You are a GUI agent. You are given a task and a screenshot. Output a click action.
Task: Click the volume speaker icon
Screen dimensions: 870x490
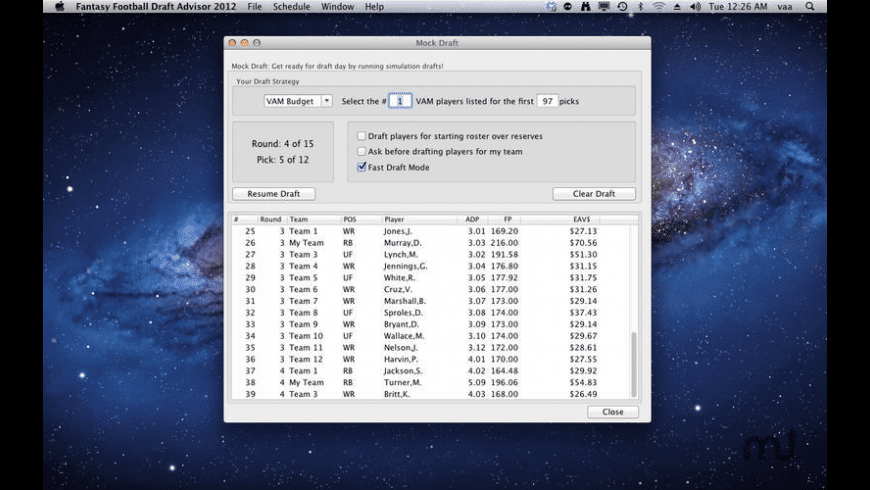[x=693, y=6]
